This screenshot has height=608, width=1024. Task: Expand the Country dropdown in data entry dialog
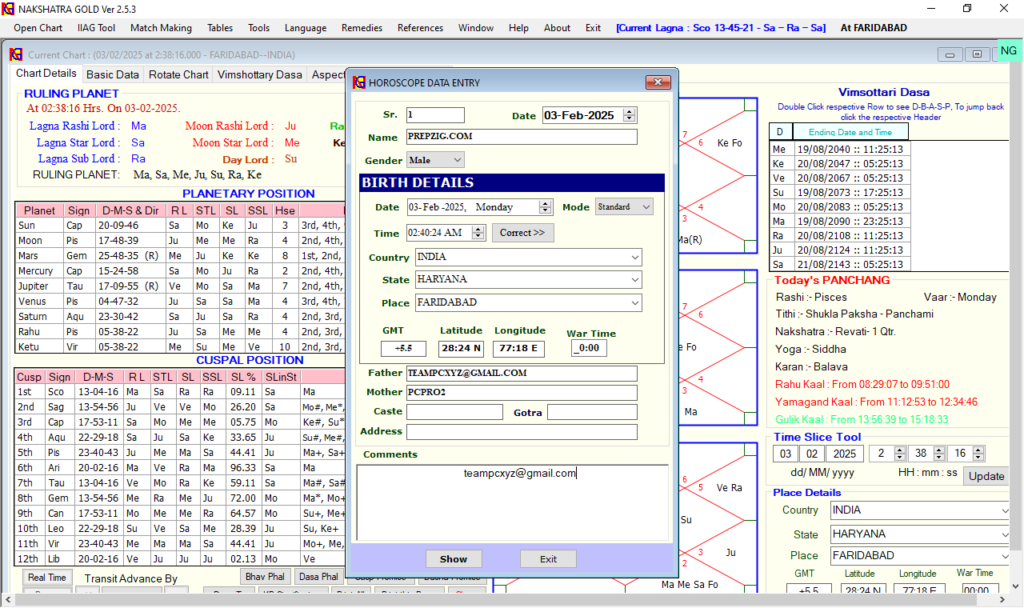tap(635, 257)
